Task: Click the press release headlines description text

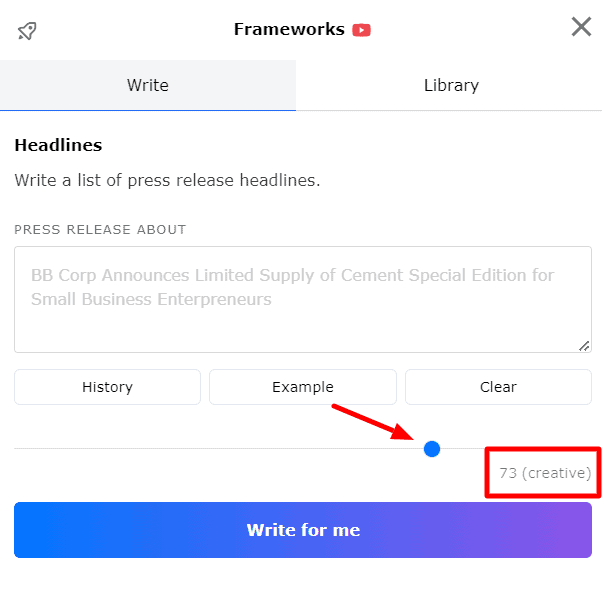Action: [x=167, y=181]
